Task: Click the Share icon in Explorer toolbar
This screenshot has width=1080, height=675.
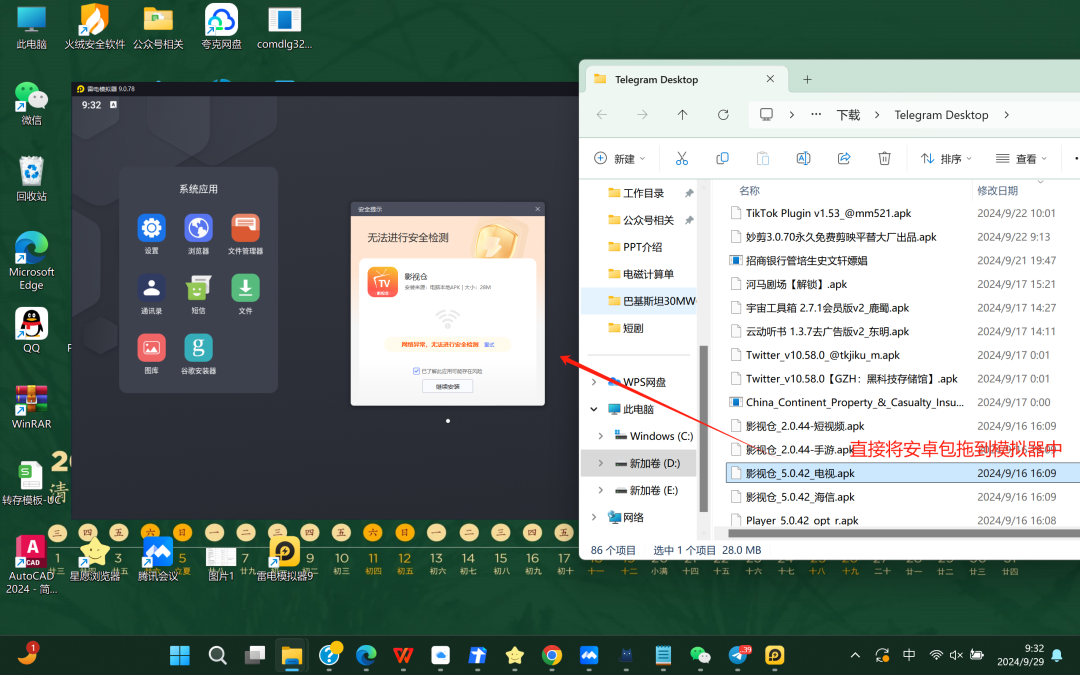Action: point(844,158)
